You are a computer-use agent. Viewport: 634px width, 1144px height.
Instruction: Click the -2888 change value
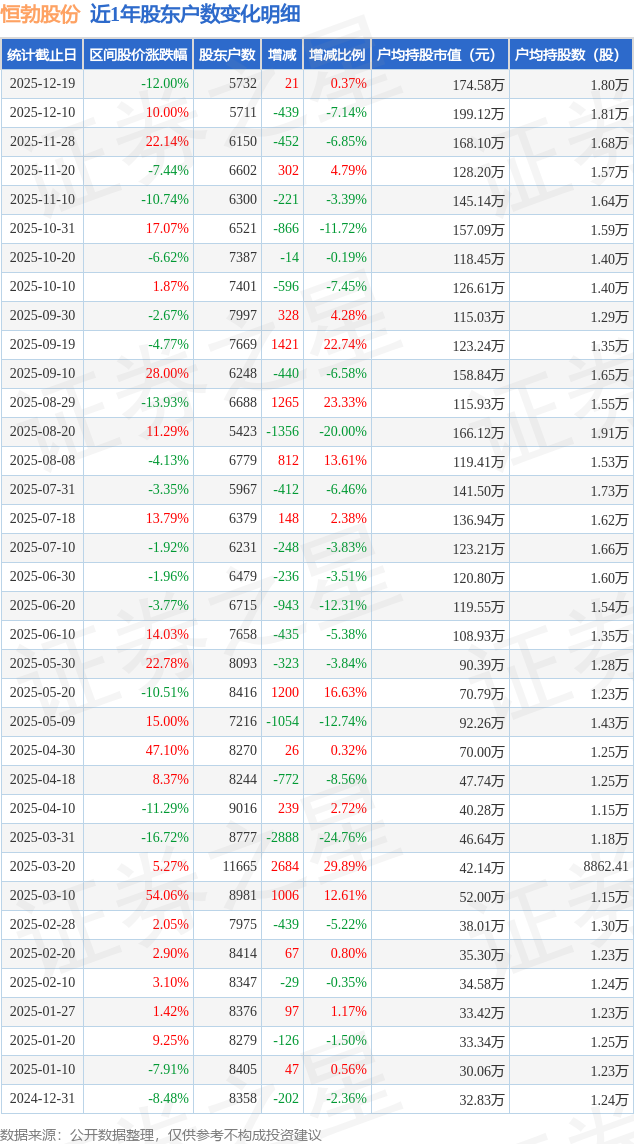[285, 838]
